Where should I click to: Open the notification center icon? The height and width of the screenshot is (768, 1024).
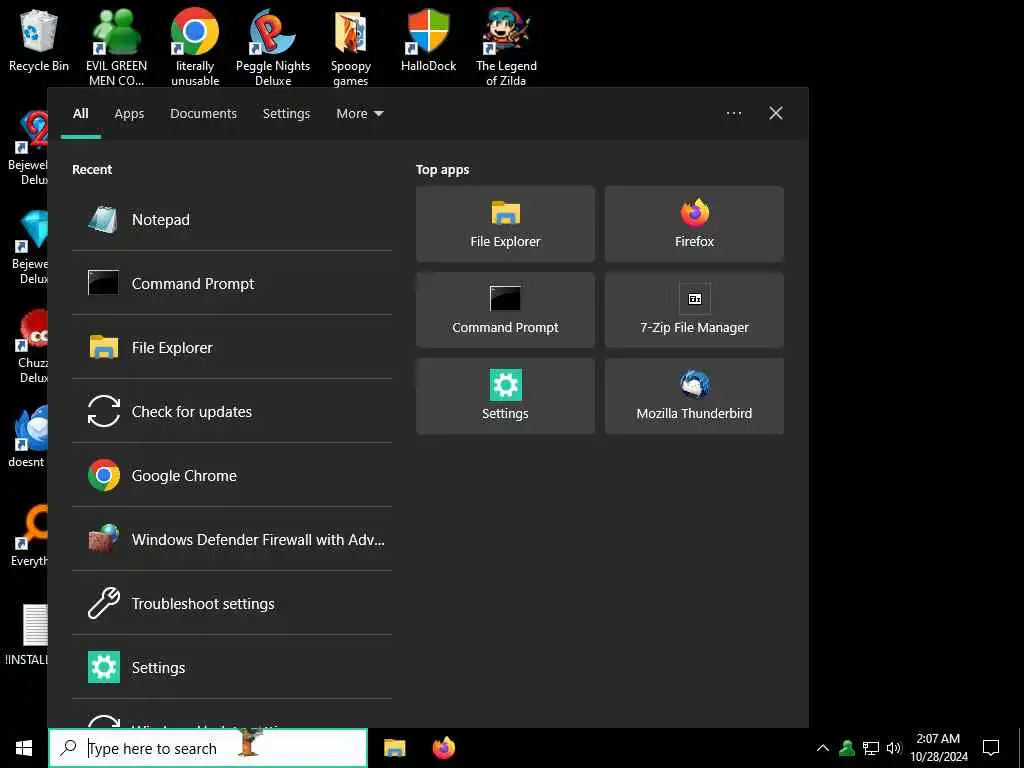coord(991,748)
